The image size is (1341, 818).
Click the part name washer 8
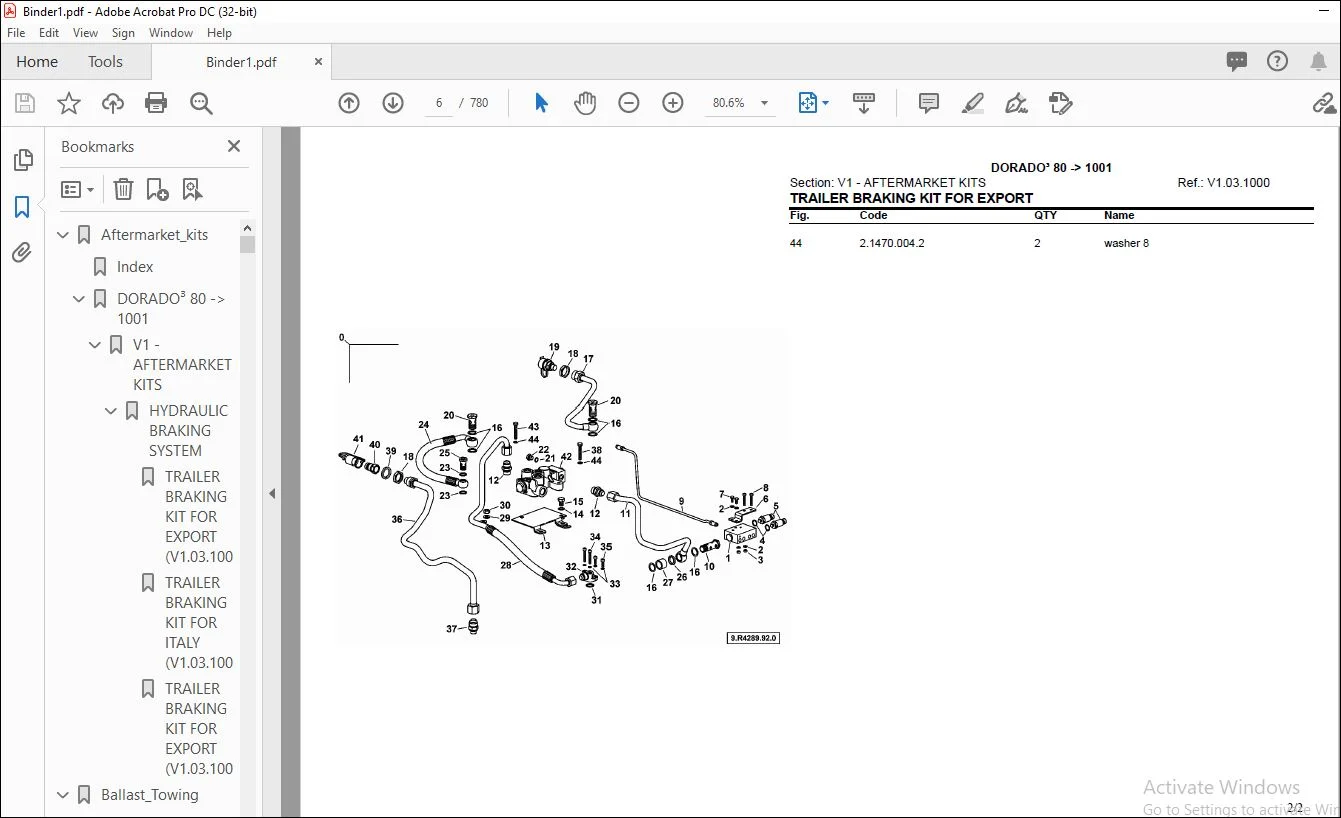(1126, 243)
